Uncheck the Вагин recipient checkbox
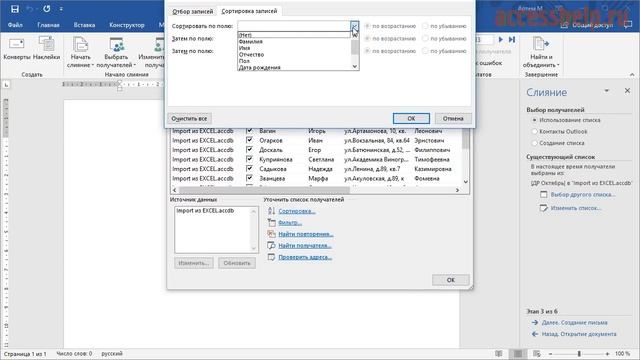640x360 pixels. 249,131
